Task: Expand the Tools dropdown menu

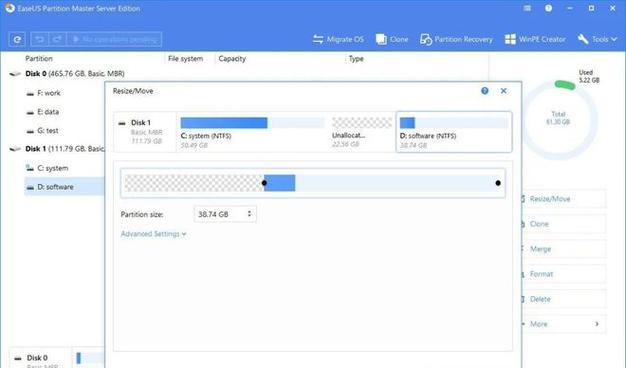Action: pyautogui.click(x=597, y=39)
